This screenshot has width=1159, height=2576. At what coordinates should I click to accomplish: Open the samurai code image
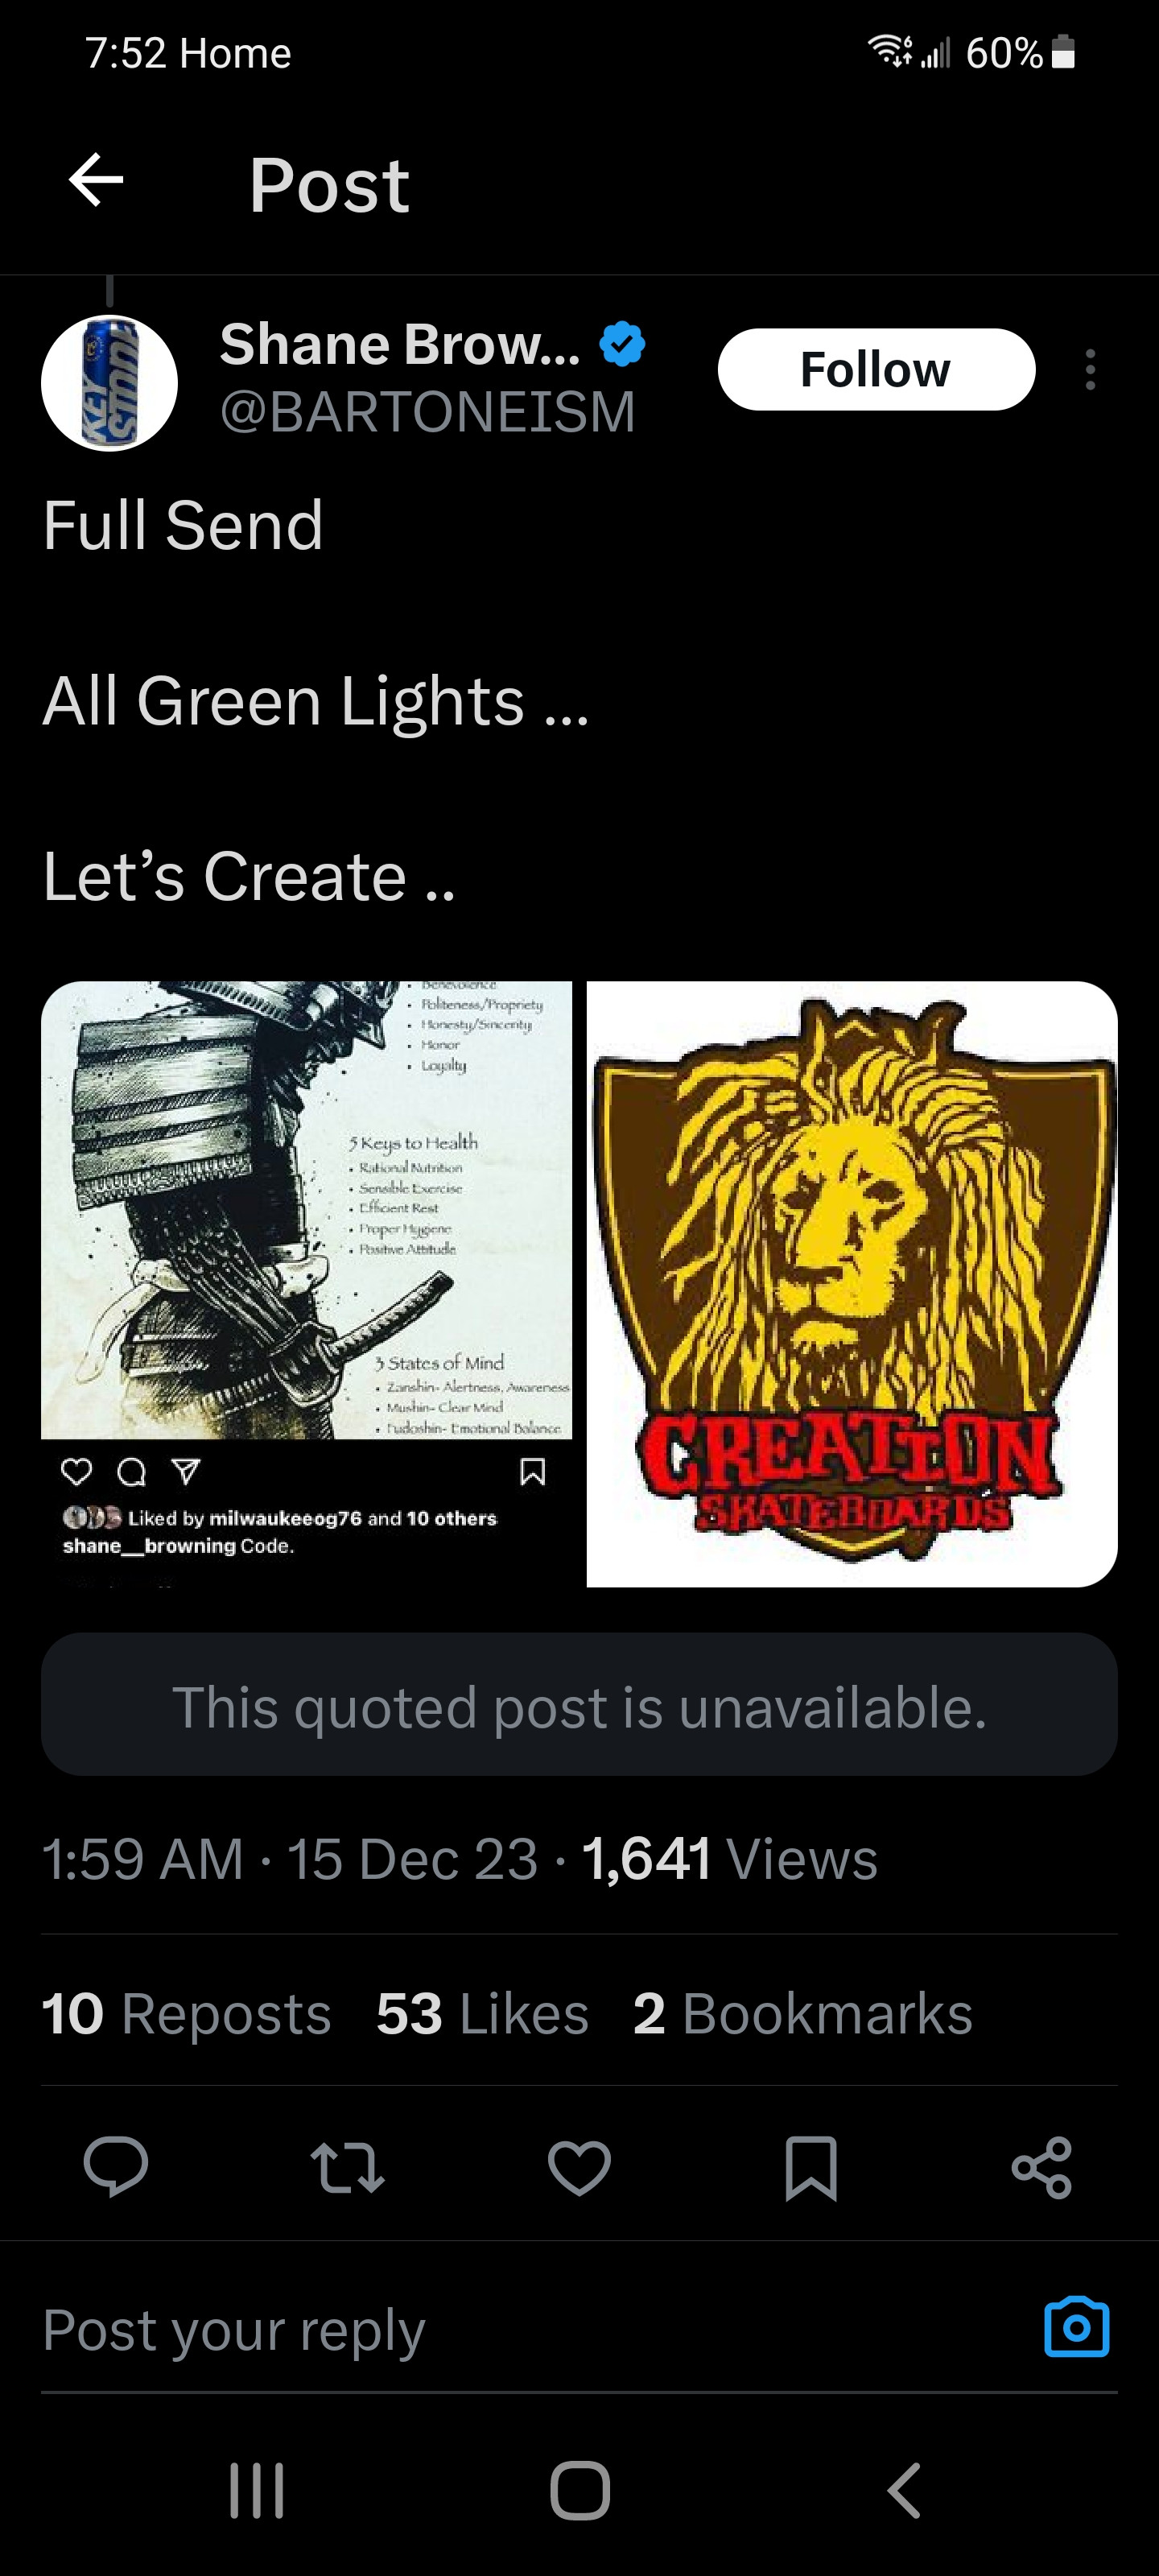coord(307,1283)
